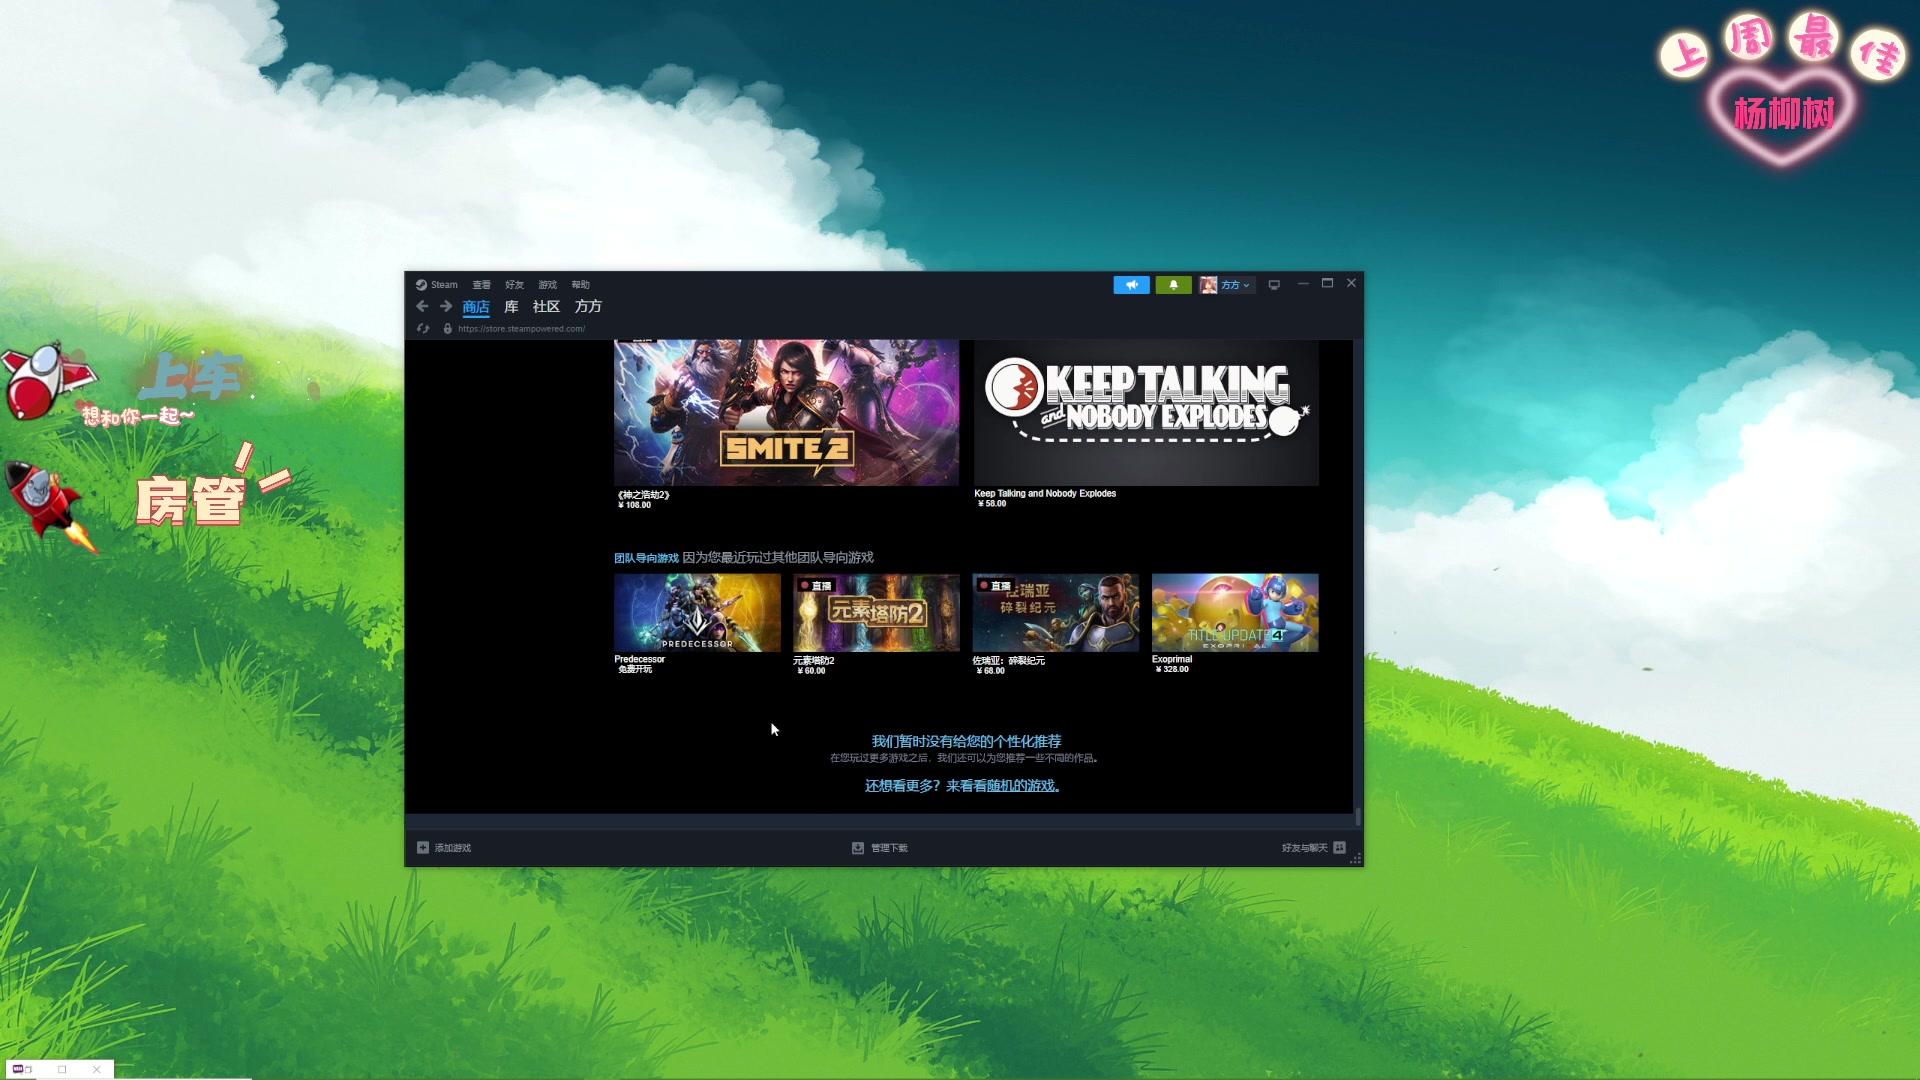Click the 《神之浩劫2》 game title
This screenshot has width=1920, height=1080.
[x=644, y=495]
